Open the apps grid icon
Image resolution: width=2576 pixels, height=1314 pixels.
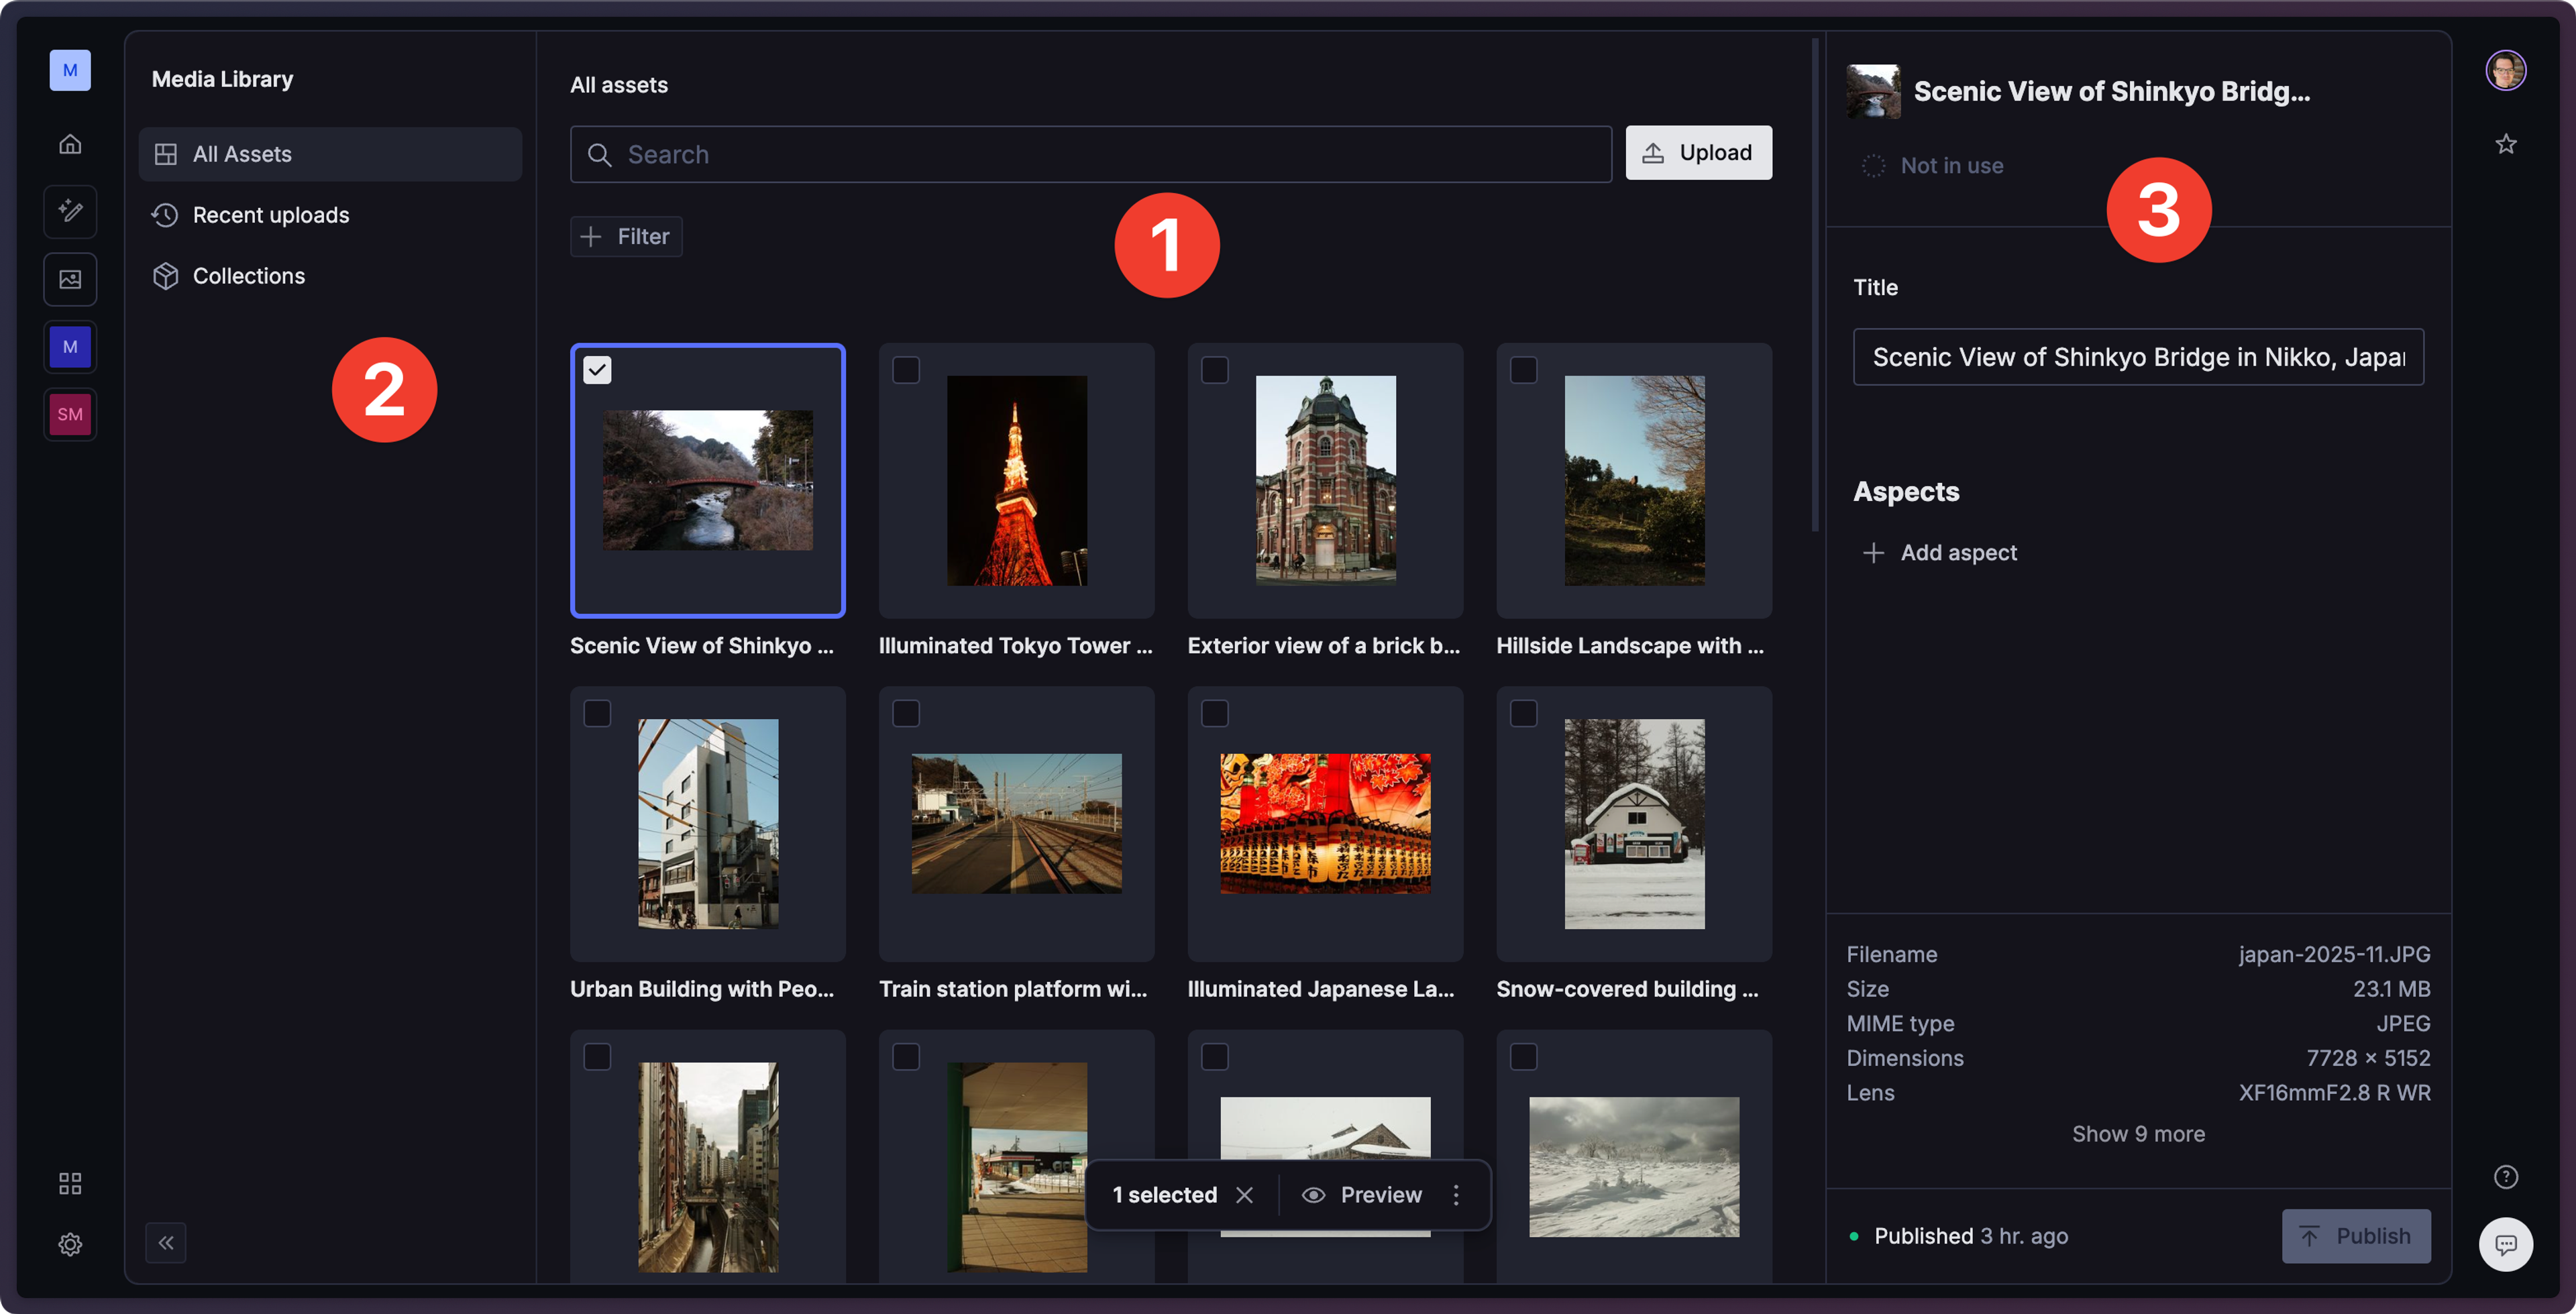tap(70, 1183)
